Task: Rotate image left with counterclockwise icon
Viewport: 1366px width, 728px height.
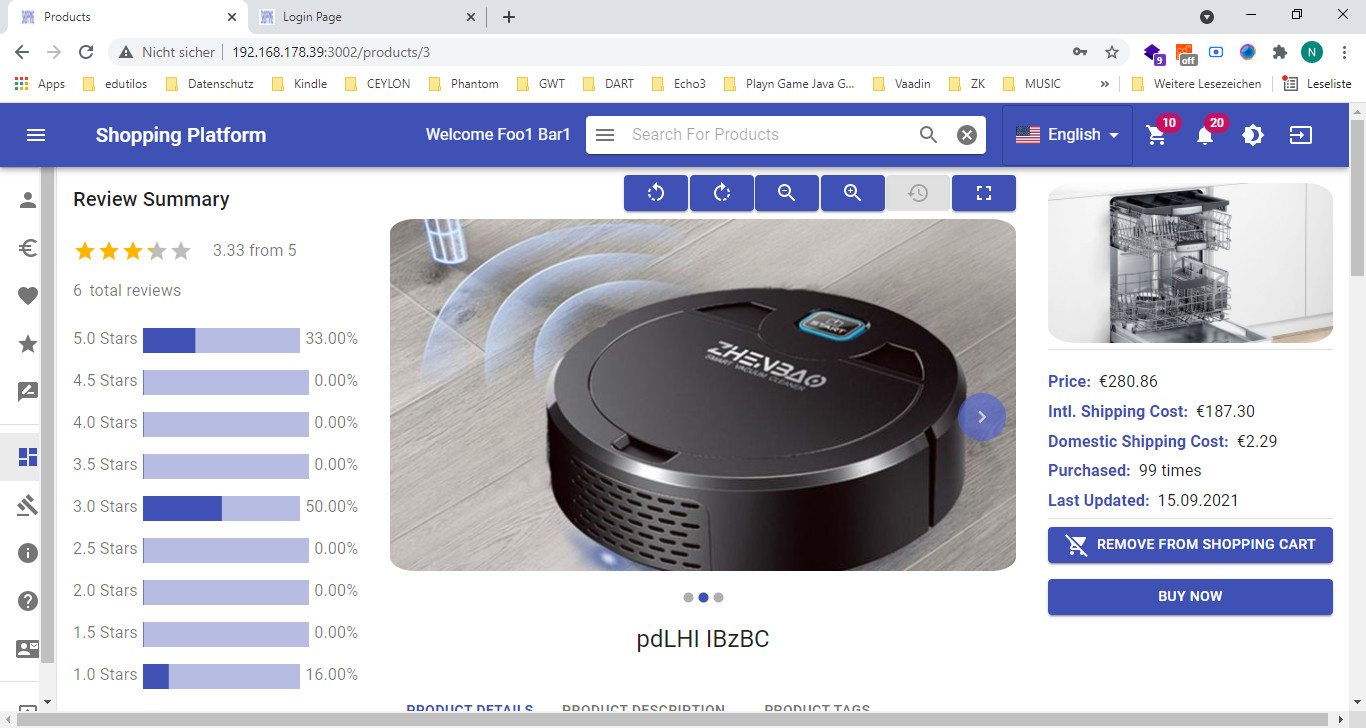Action: 656,193
